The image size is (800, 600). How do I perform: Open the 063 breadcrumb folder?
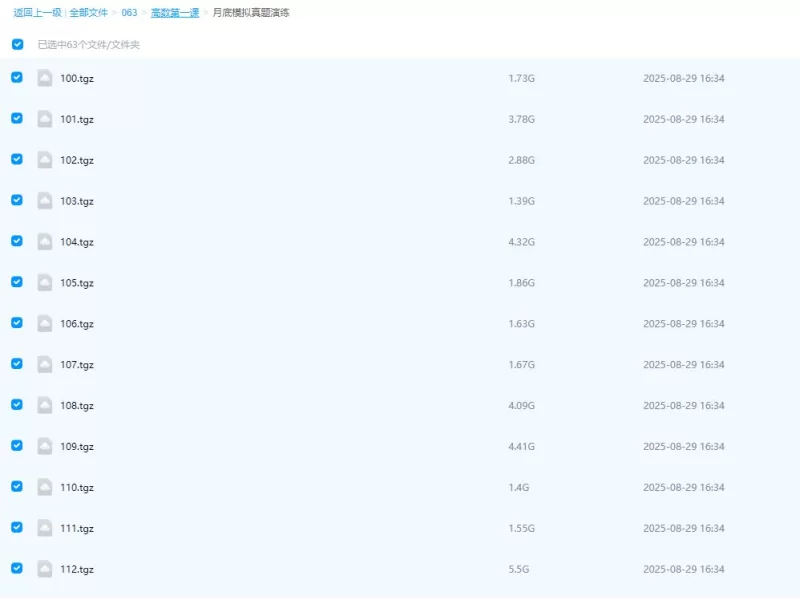point(129,13)
